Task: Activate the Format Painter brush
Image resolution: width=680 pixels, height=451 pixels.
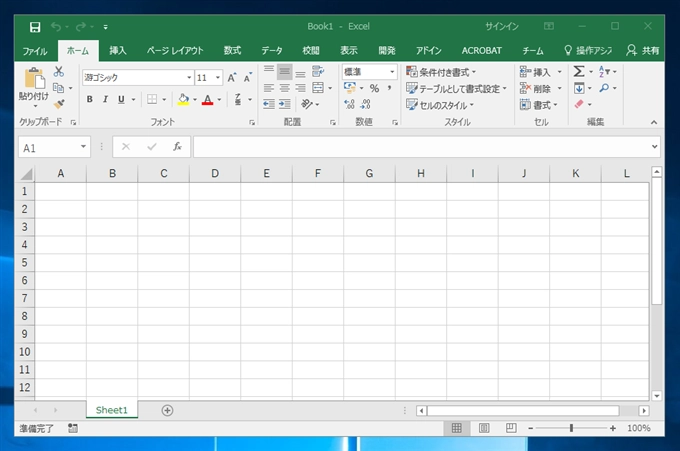Action: 59,104
